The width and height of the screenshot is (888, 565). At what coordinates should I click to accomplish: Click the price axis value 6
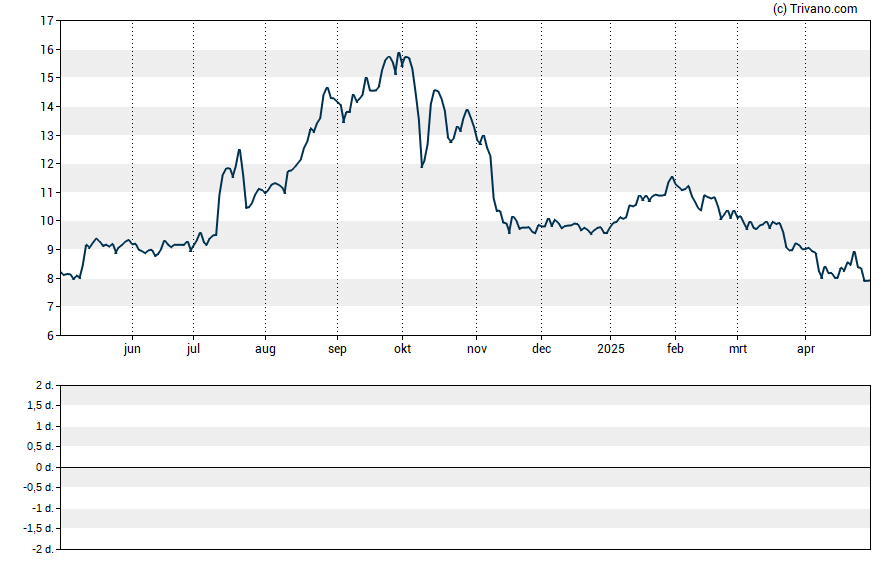click(50, 336)
